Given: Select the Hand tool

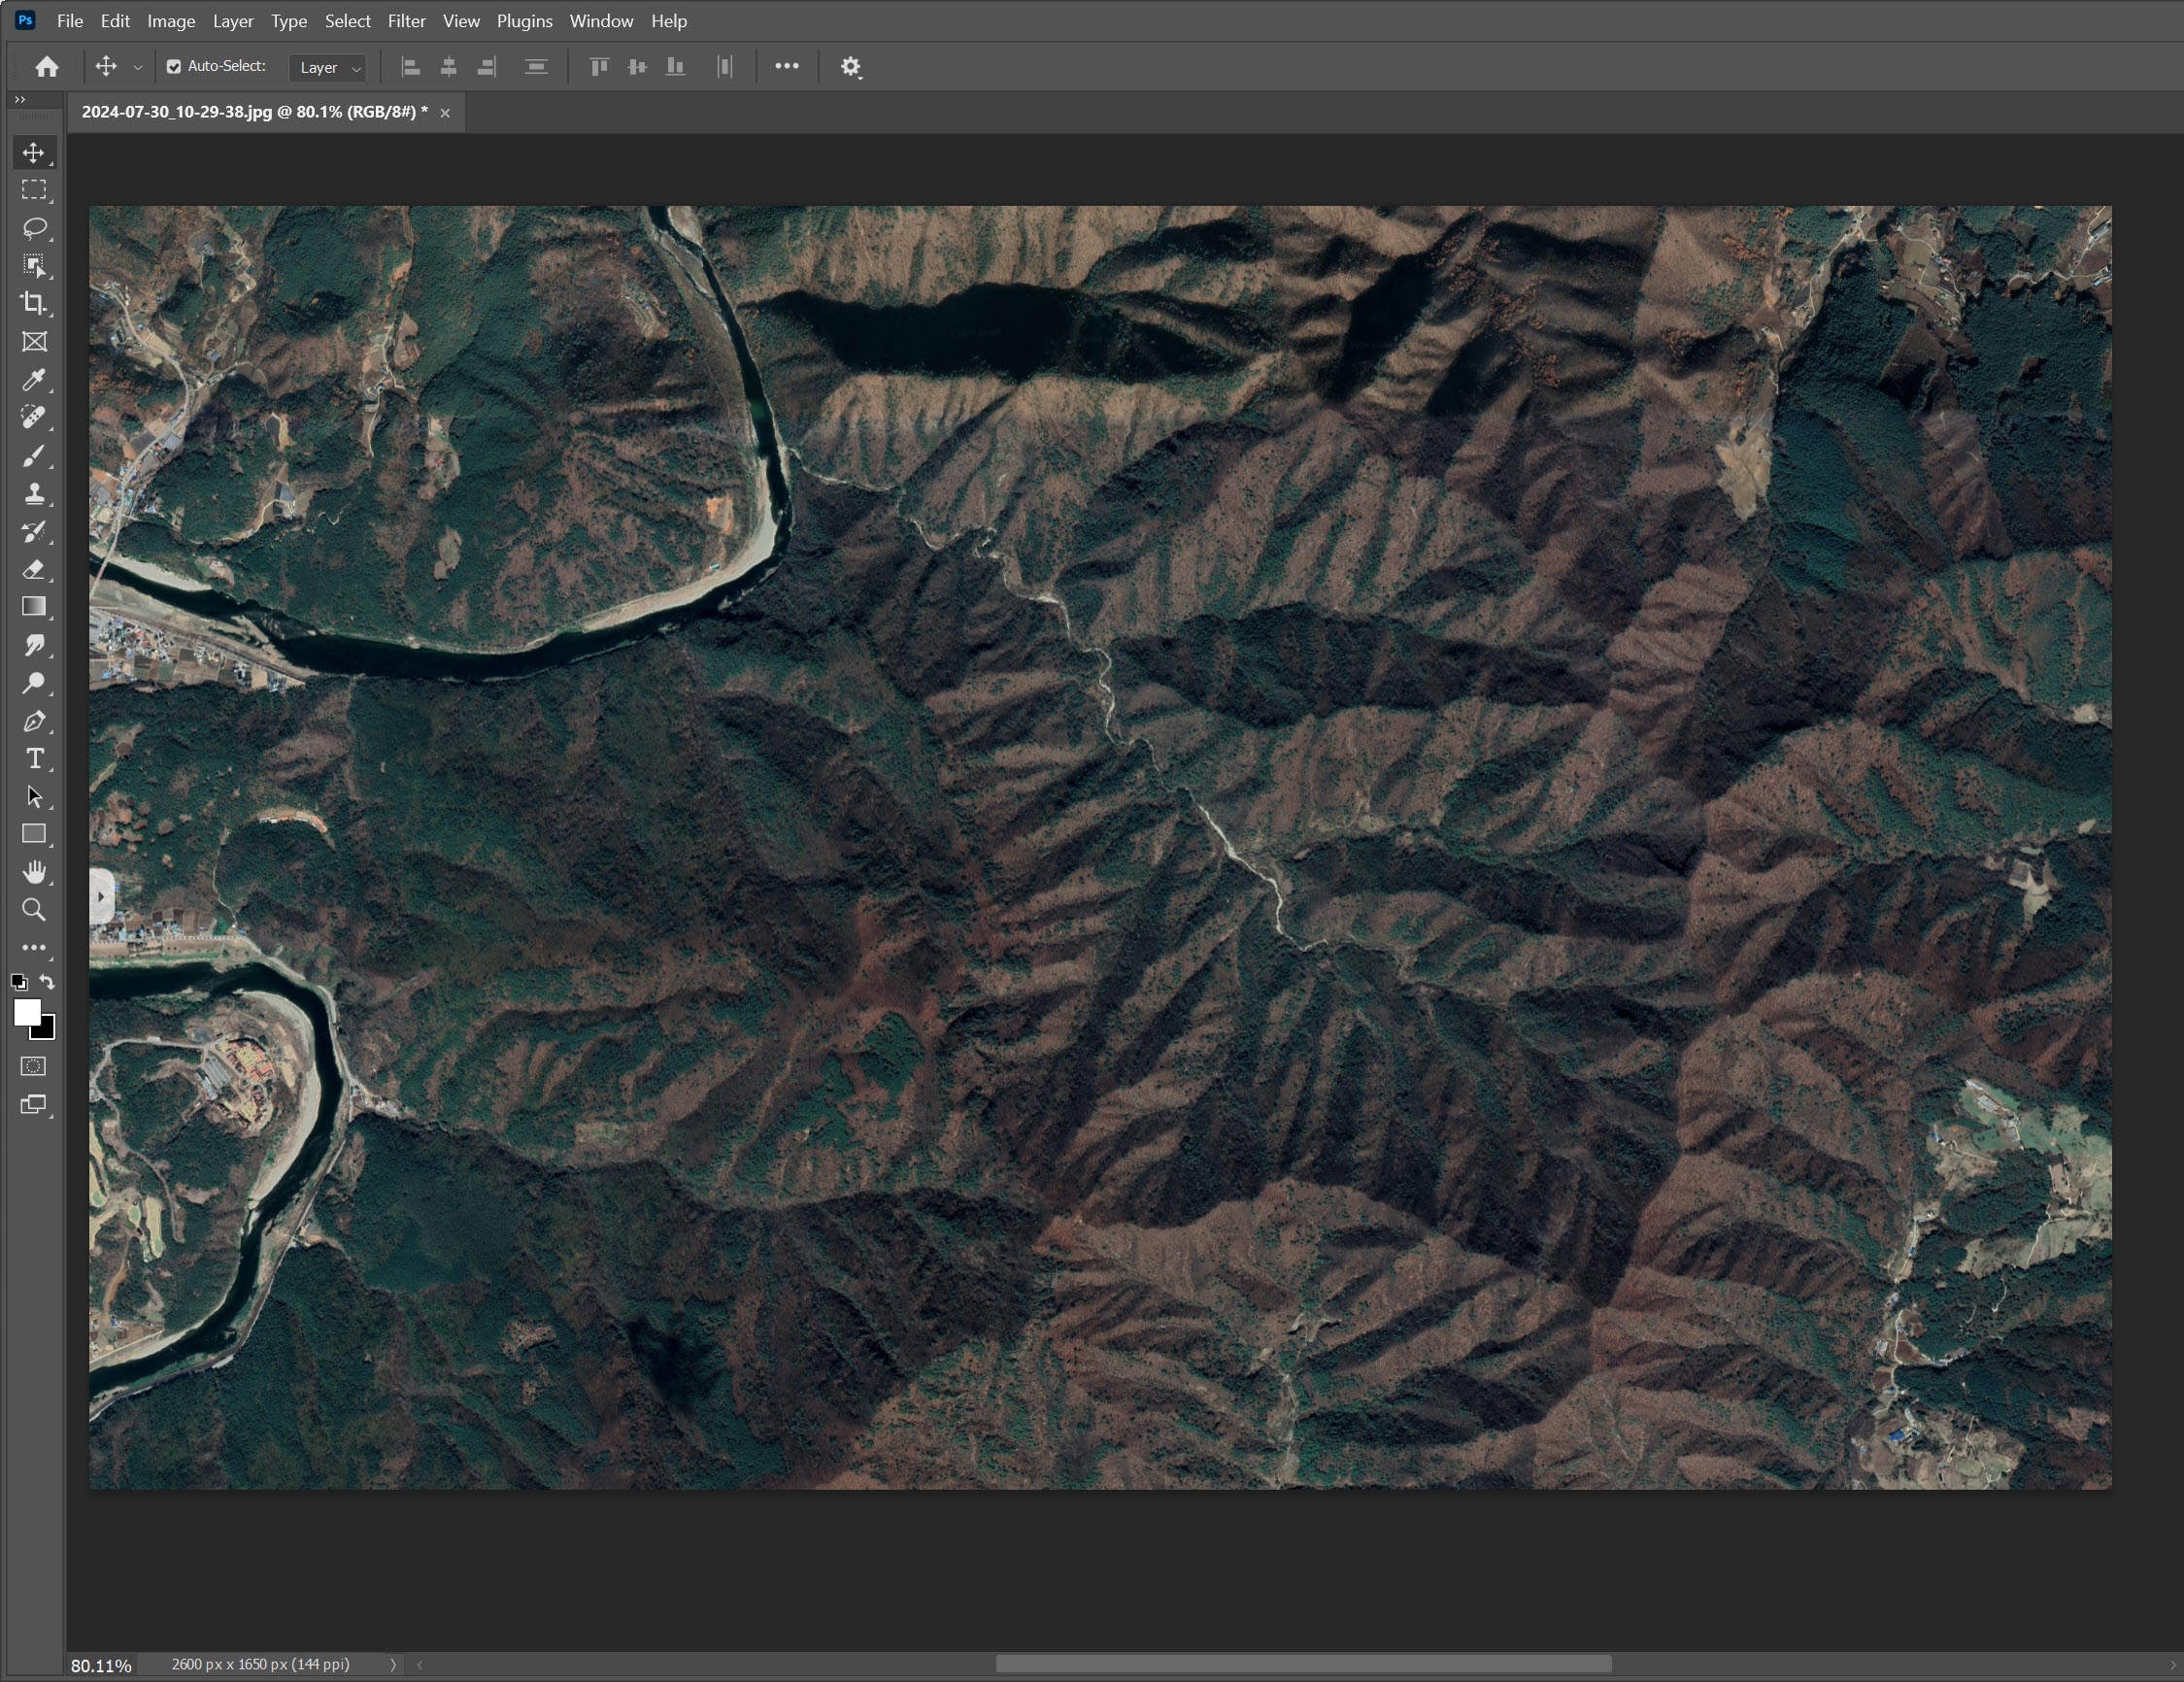Looking at the screenshot, I should [34, 872].
